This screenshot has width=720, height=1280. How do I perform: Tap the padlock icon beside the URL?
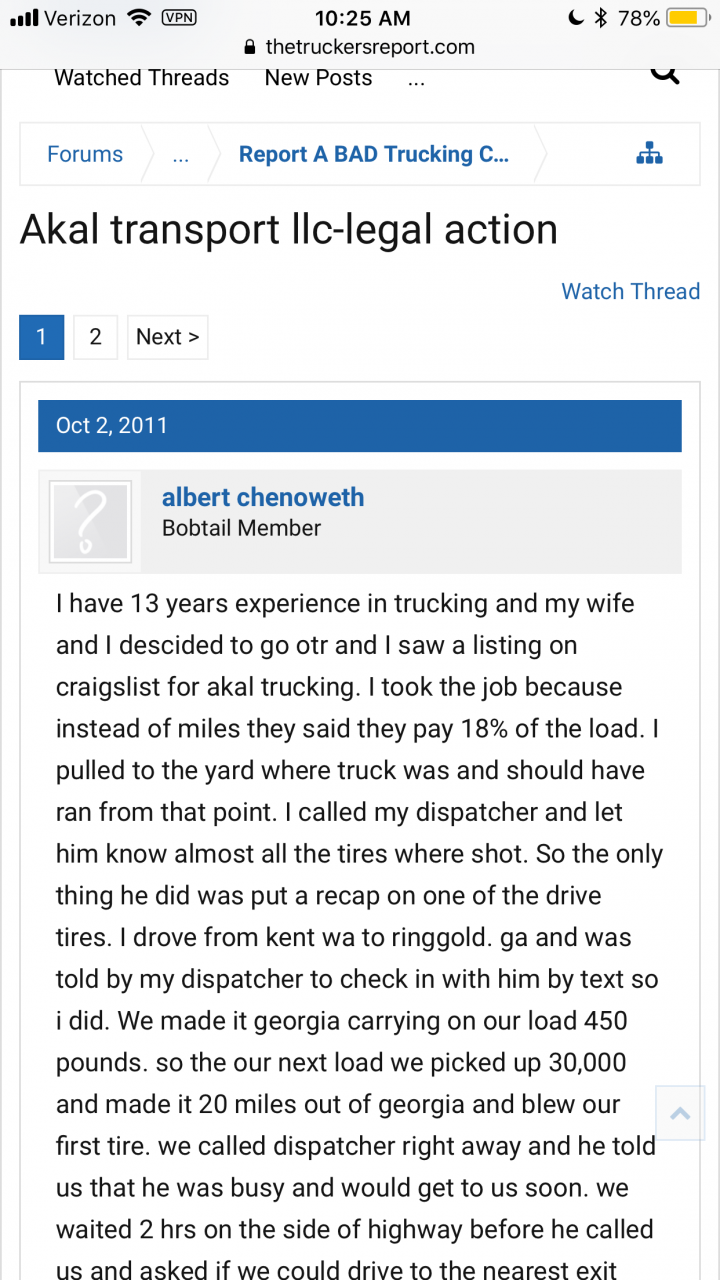click(251, 47)
